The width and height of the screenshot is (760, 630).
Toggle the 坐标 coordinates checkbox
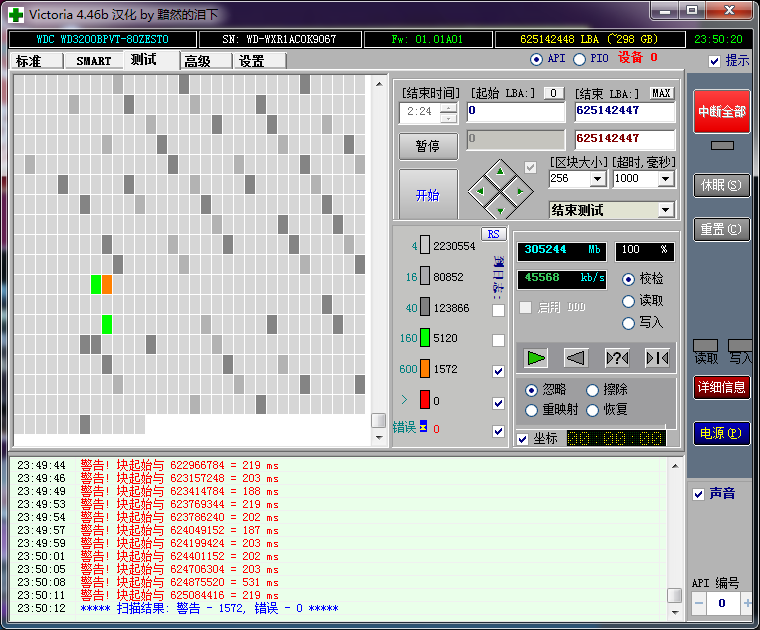coord(522,439)
